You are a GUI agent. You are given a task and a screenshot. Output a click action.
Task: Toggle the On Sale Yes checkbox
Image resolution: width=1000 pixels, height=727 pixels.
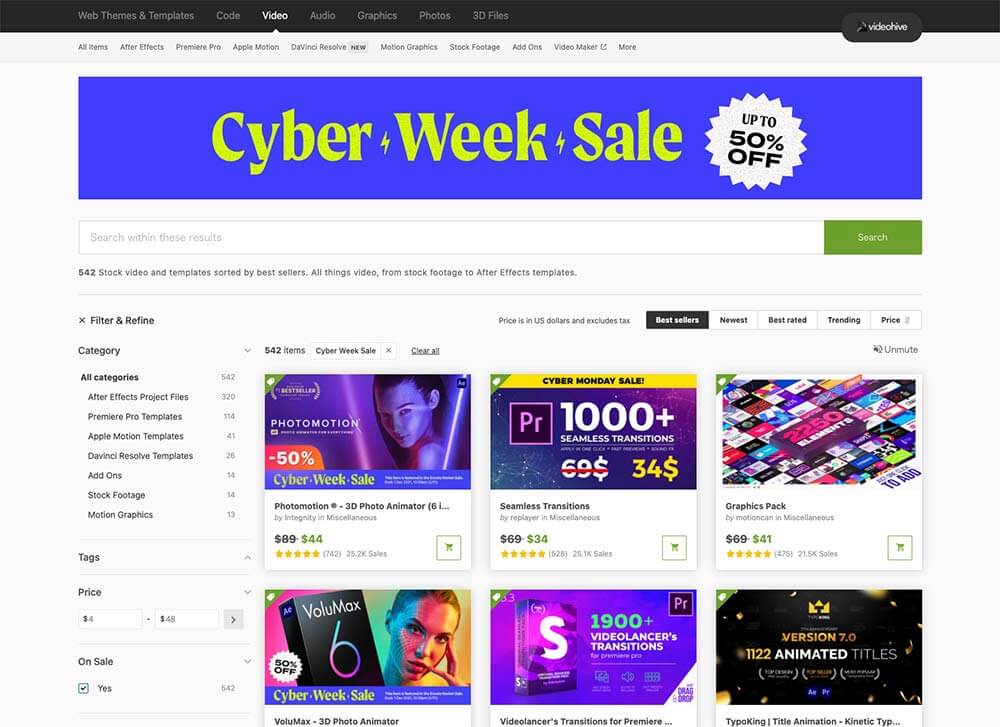(84, 688)
